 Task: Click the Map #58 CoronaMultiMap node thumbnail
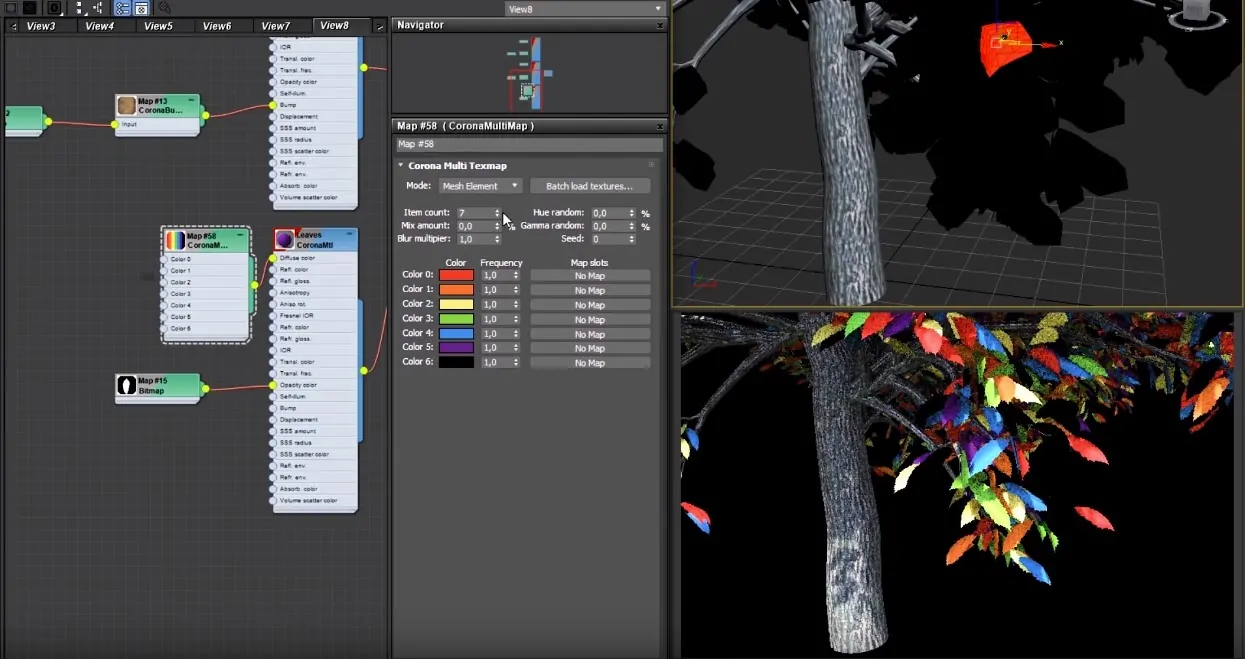click(175, 240)
